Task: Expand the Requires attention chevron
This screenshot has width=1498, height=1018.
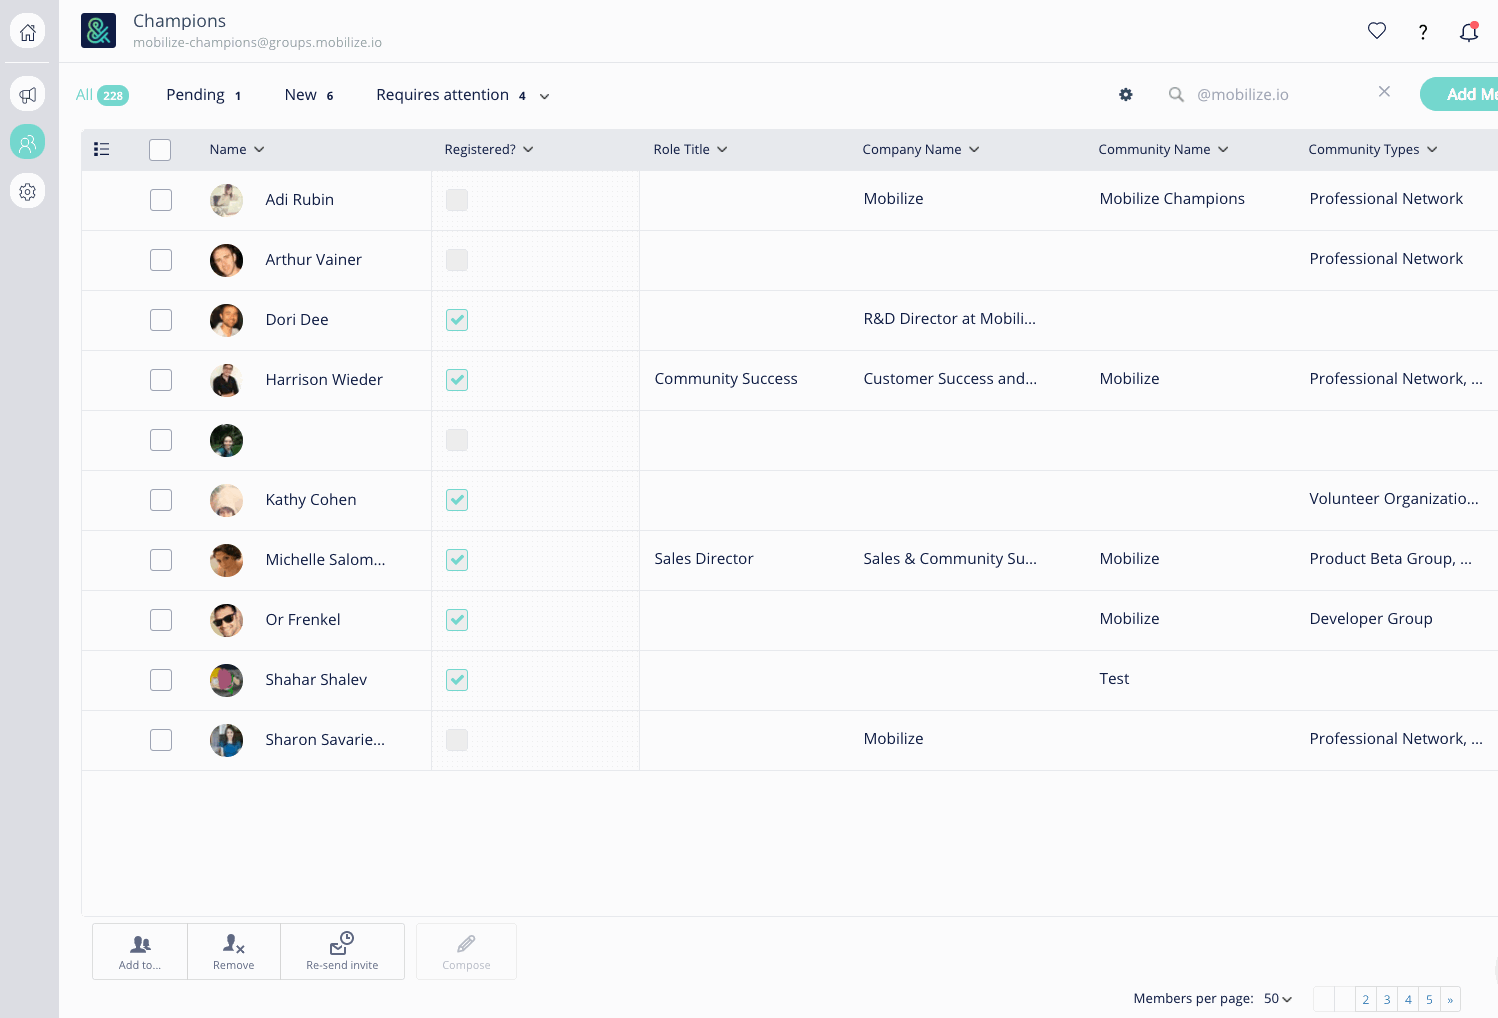Action: point(544,96)
